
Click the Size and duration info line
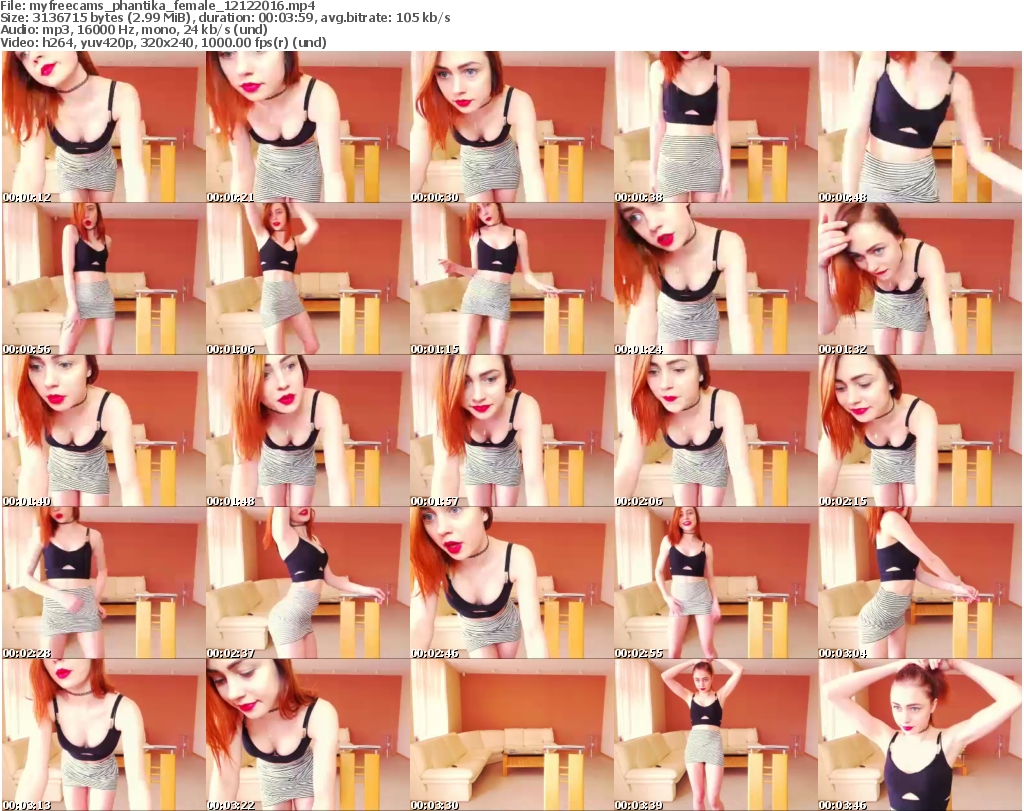point(225,18)
